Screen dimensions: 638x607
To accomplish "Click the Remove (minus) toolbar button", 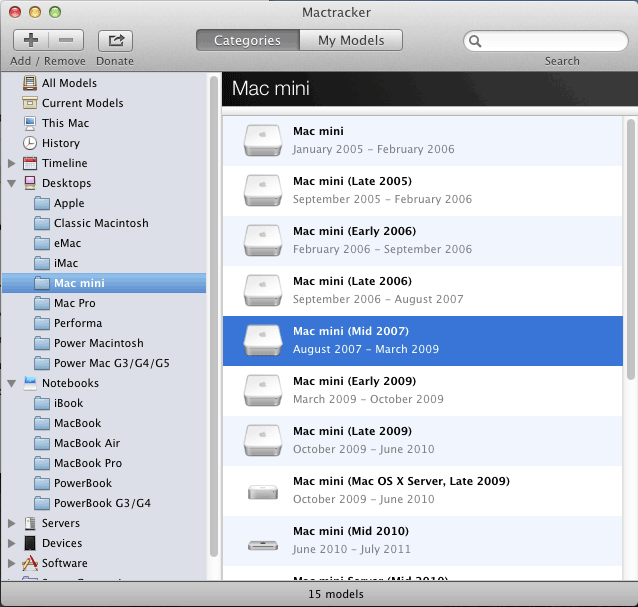I will [66, 40].
